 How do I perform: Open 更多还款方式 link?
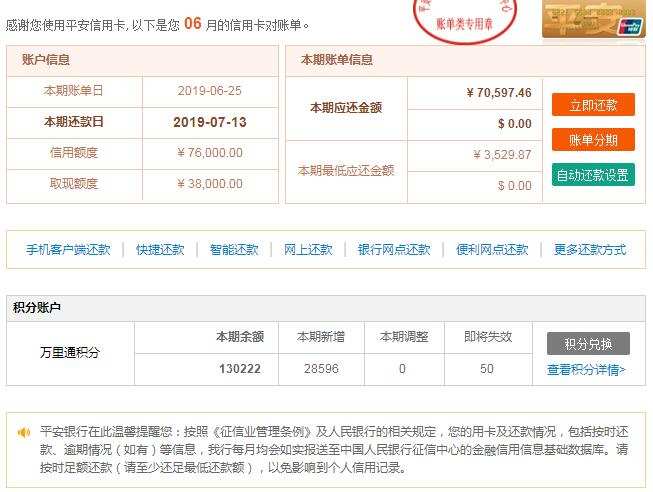click(x=590, y=250)
